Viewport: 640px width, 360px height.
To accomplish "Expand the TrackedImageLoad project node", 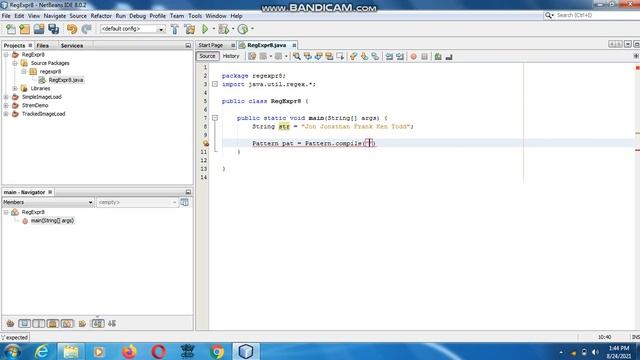I will [x=6, y=114].
